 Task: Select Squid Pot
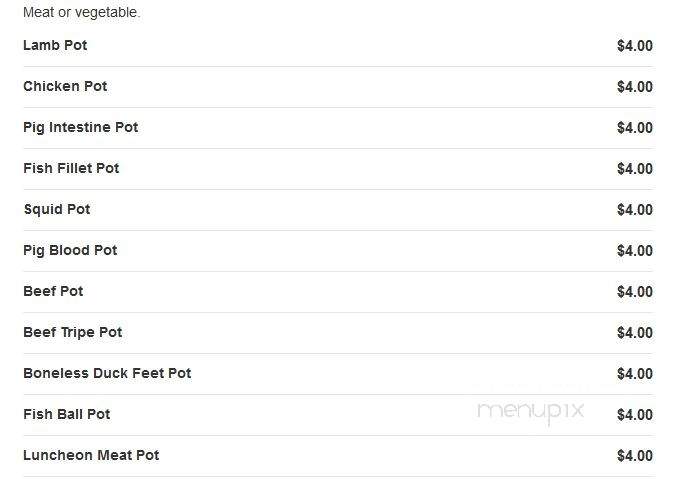[57, 209]
